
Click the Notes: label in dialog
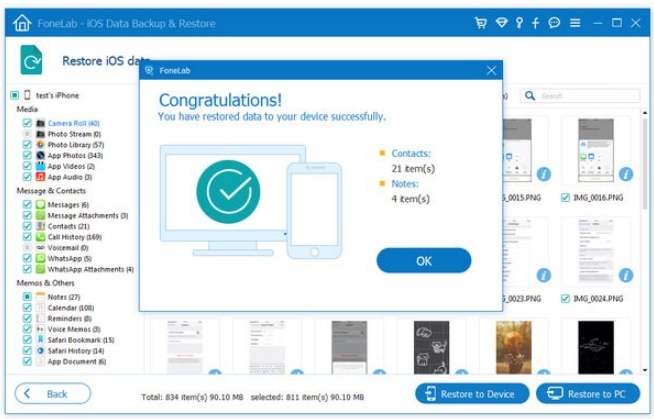405,183
